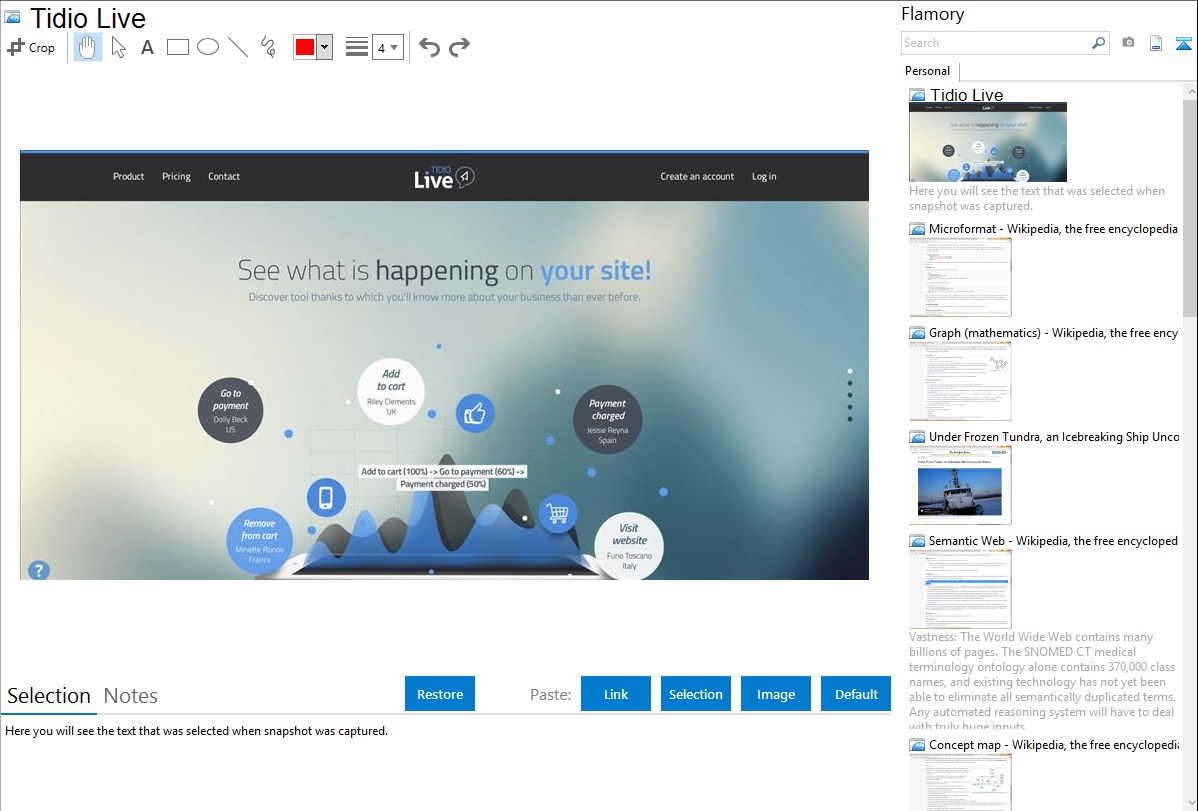Click the shopping cart circle icon
The image size is (1198, 811).
point(558,513)
